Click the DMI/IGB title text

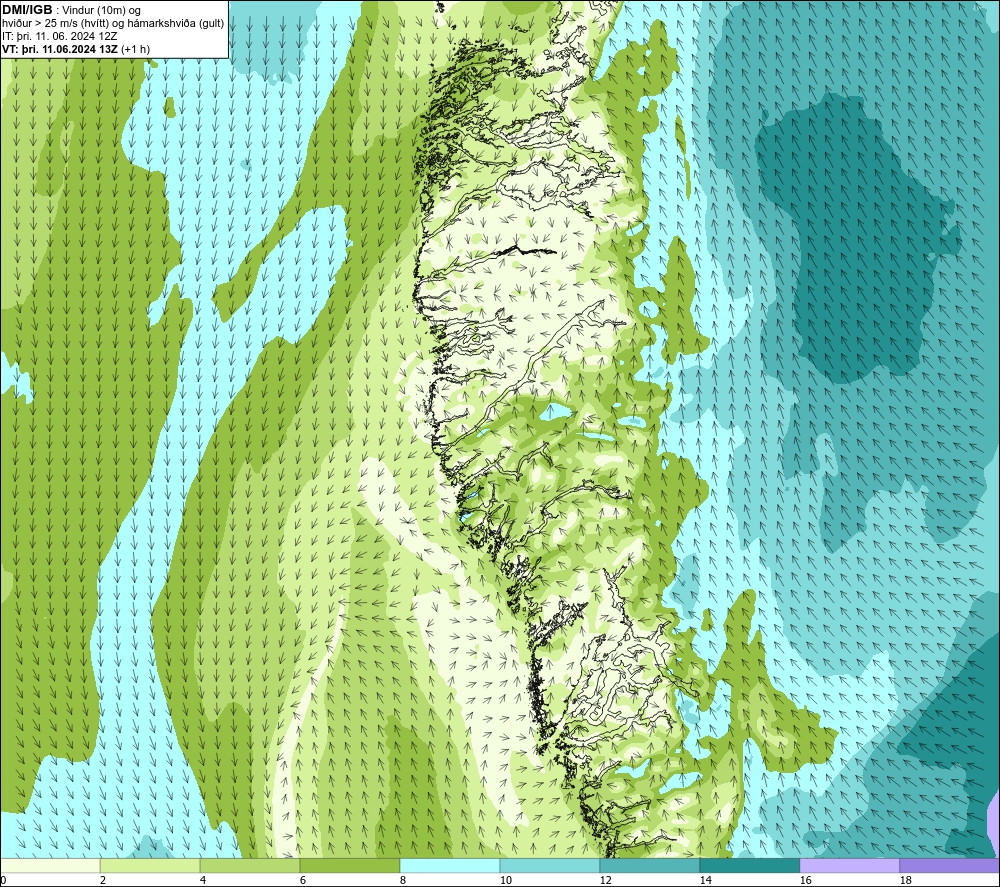[x=27, y=10]
